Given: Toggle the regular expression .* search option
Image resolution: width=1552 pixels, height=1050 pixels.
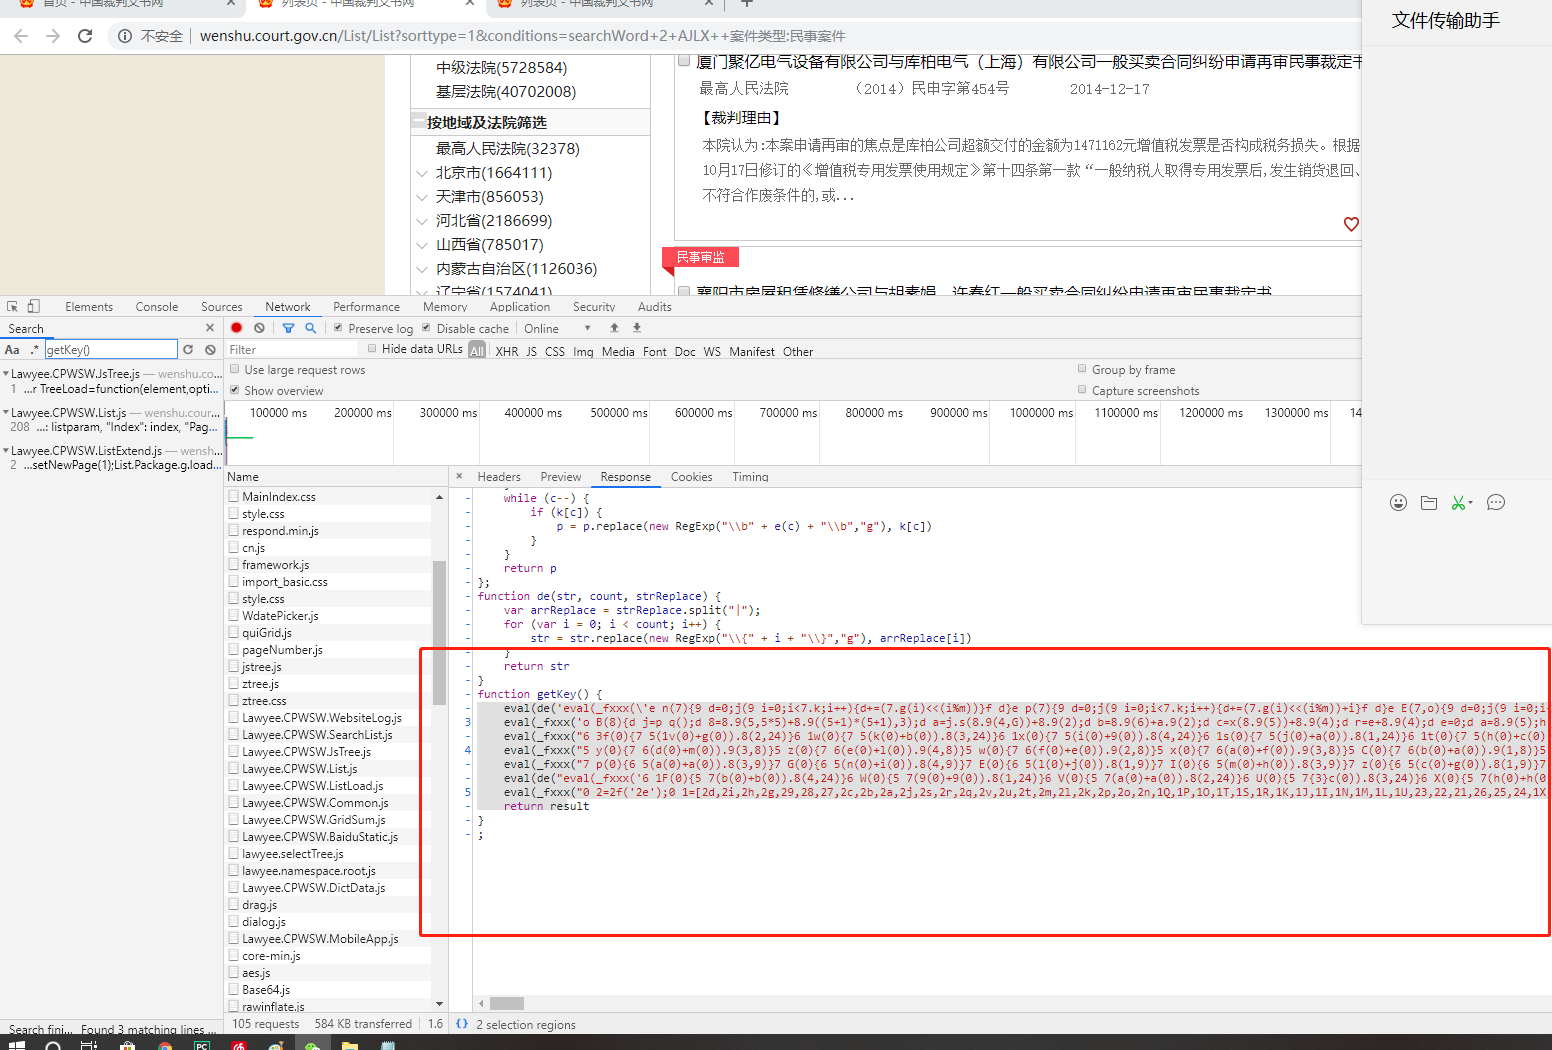Looking at the screenshot, I should click(35, 350).
